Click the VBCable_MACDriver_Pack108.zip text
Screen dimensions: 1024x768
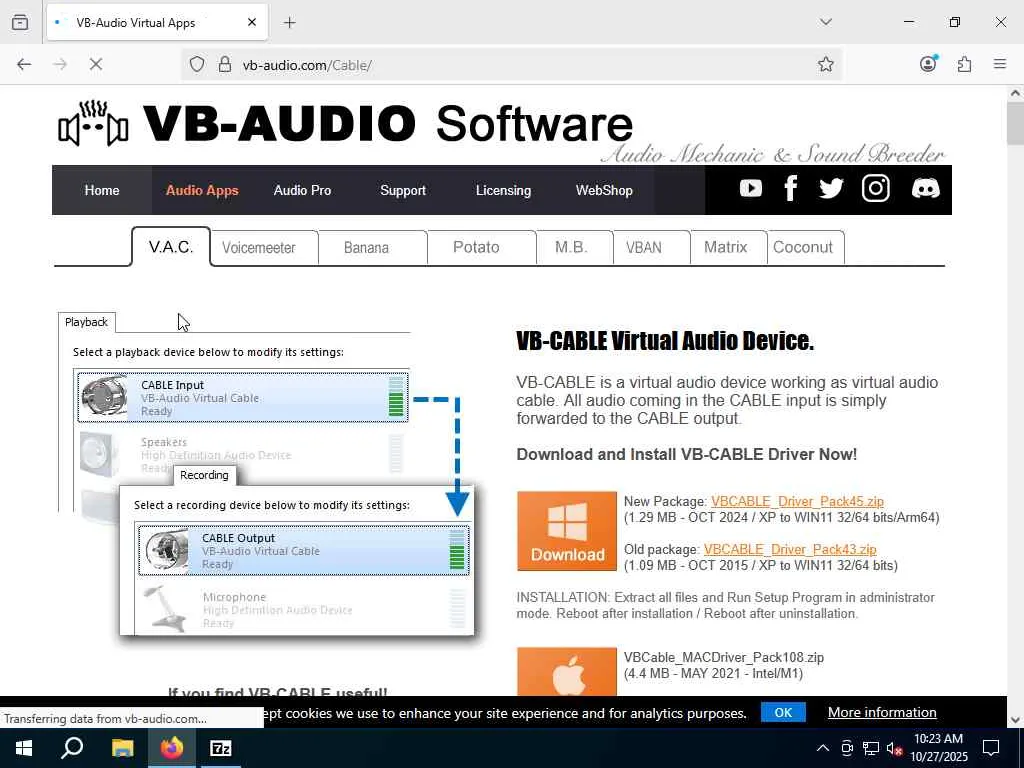pyautogui.click(x=724, y=657)
